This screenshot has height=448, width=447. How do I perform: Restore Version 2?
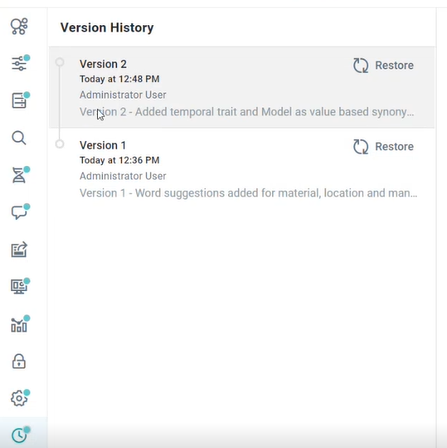tap(383, 65)
